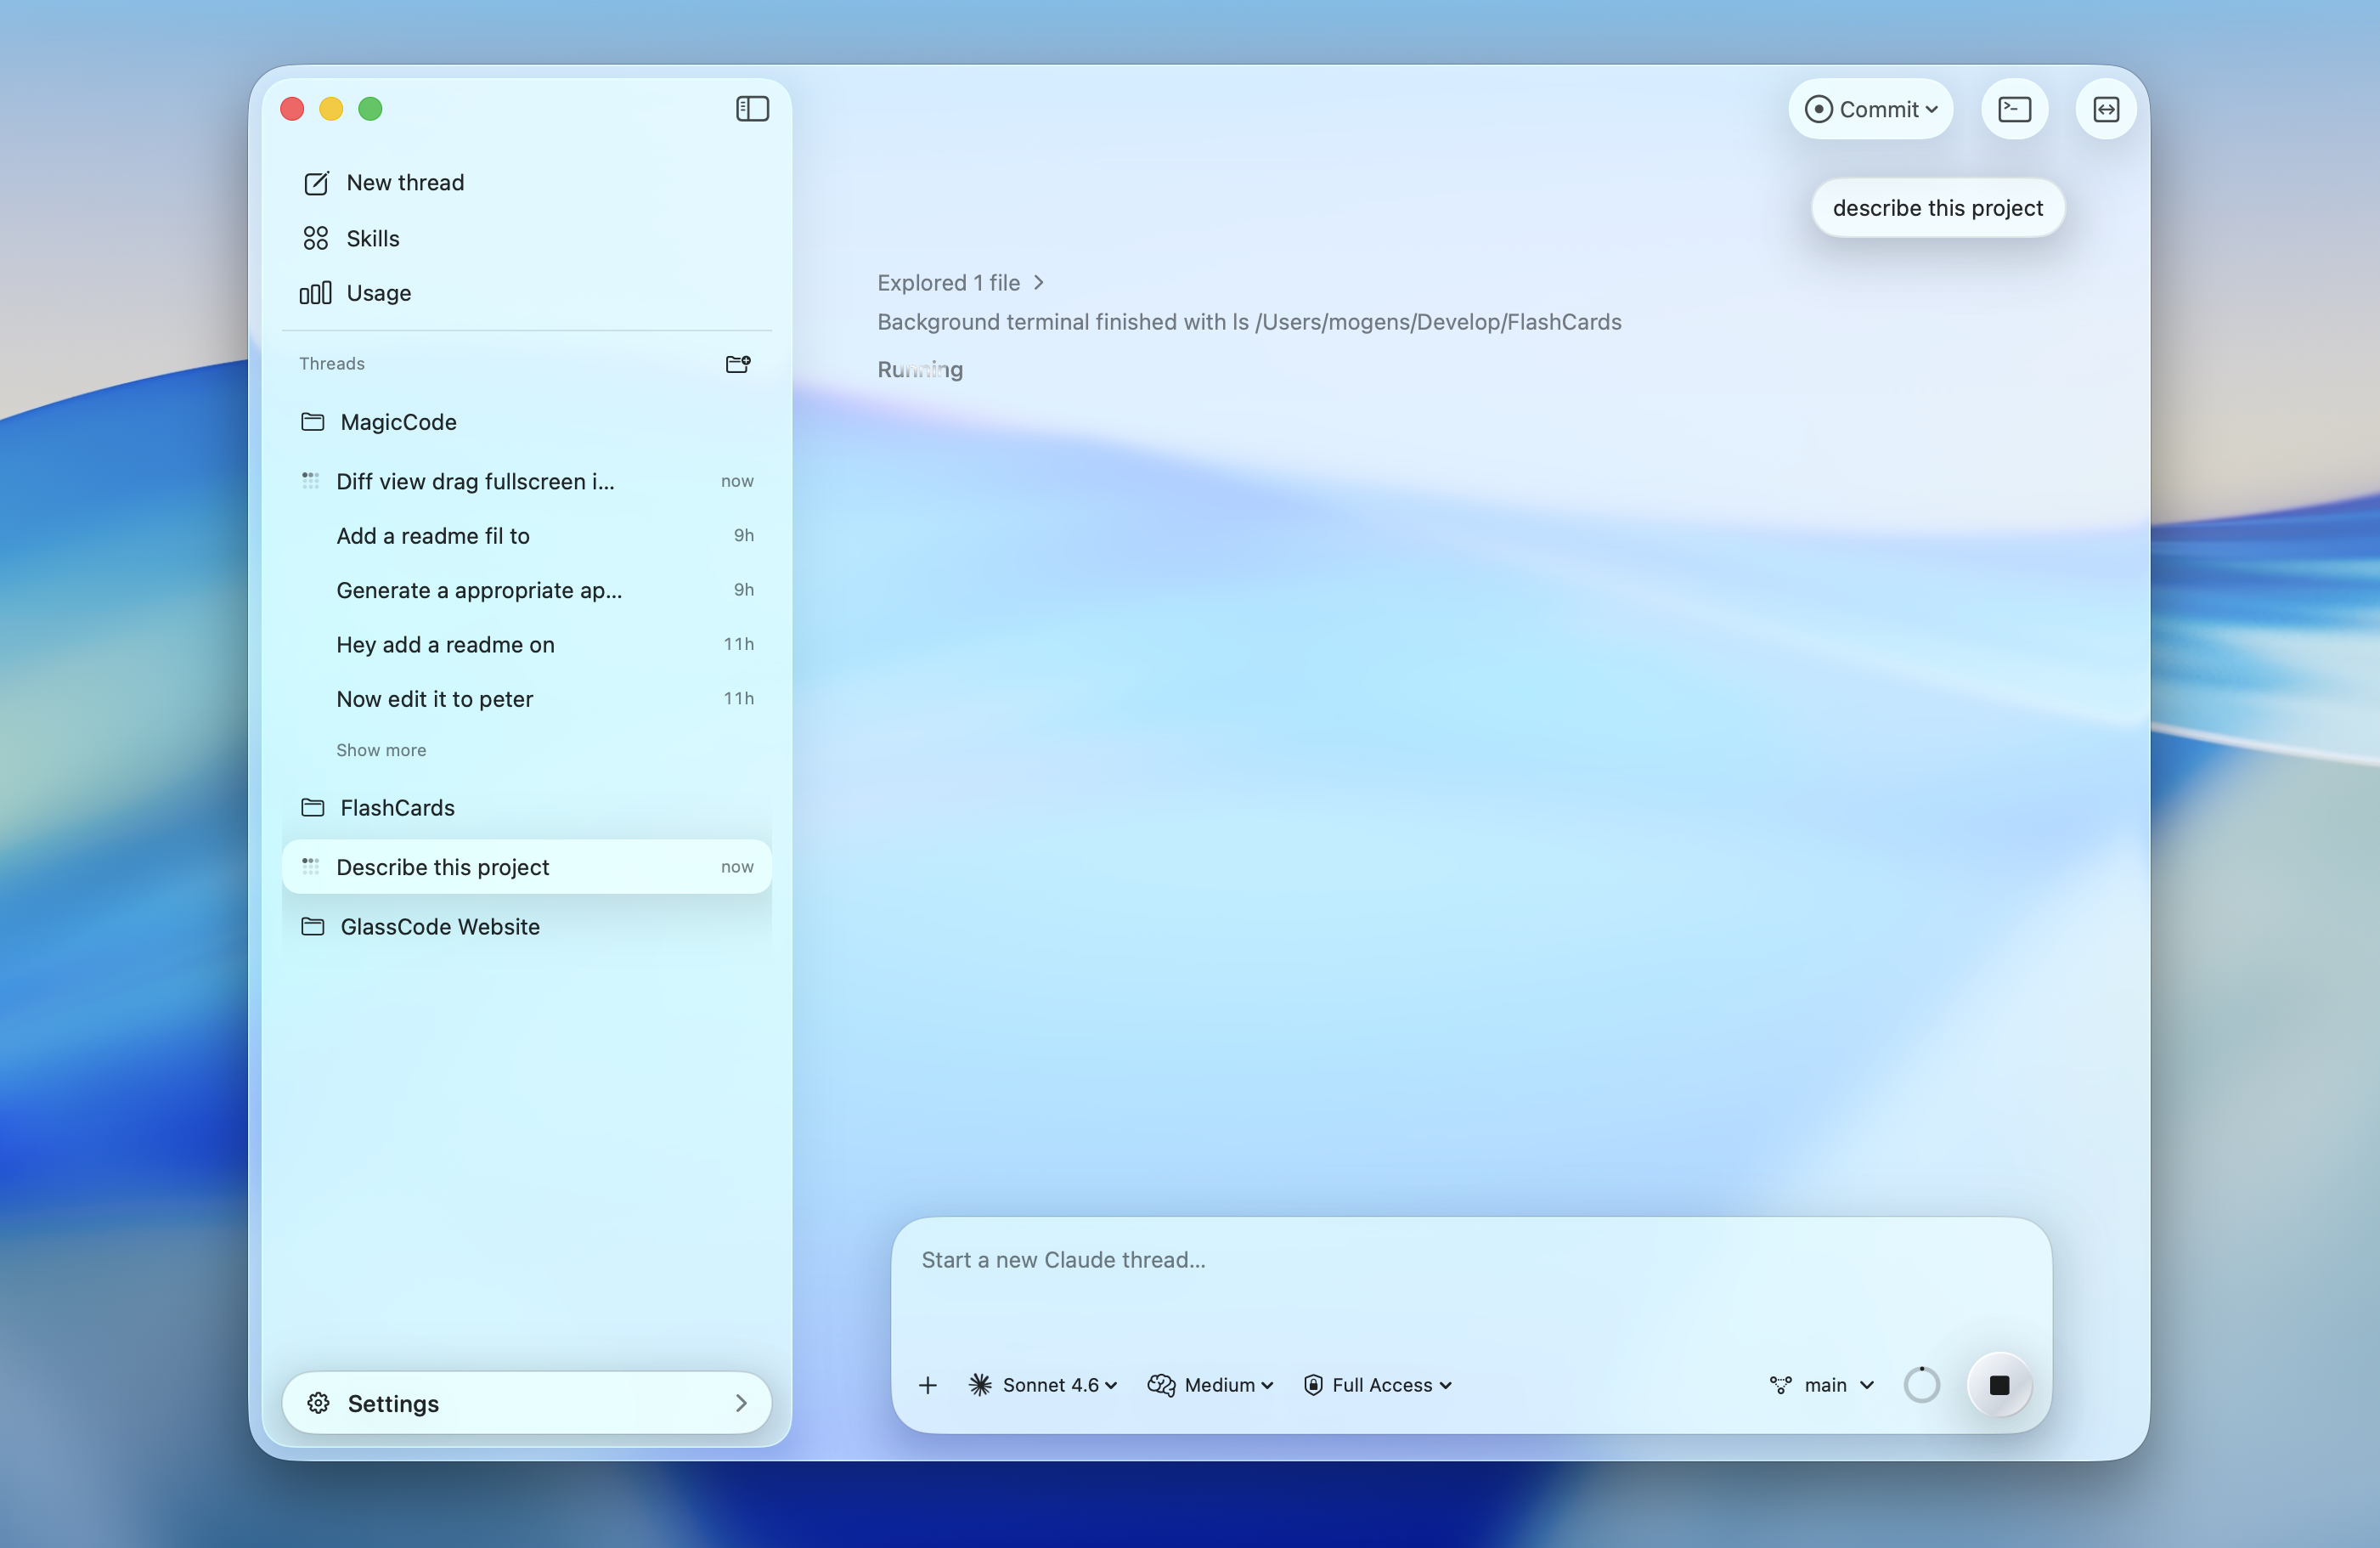
Task: Expand the main branch selector
Action: pos(1827,1385)
